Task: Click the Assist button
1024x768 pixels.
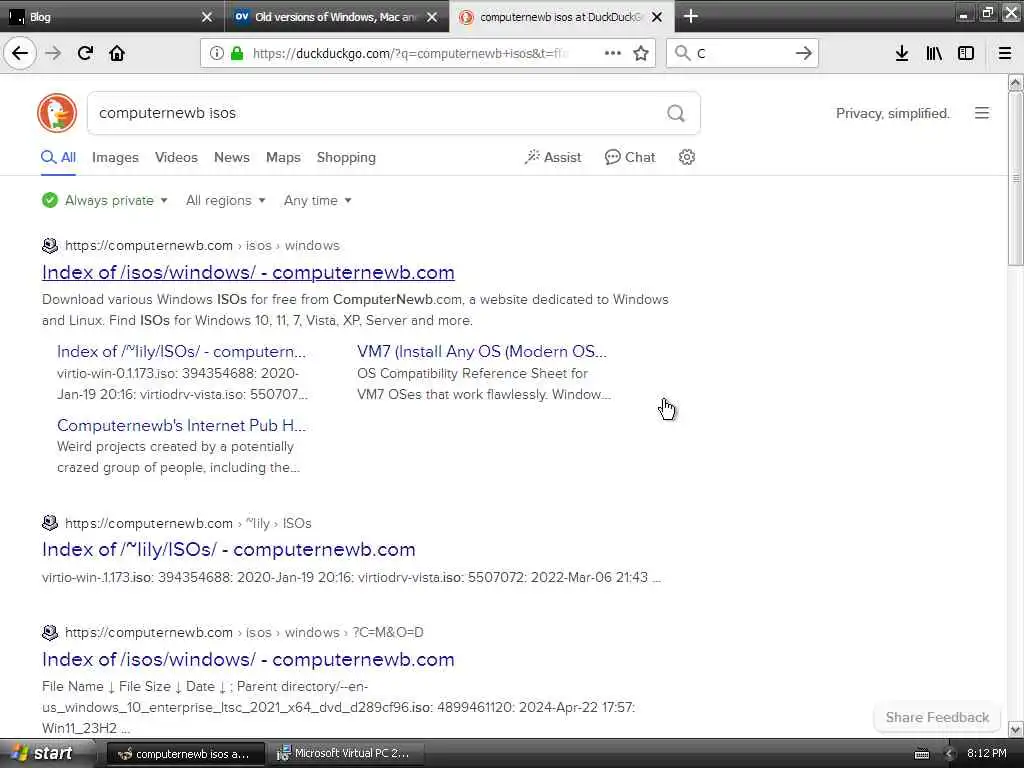Action: coord(552,157)
